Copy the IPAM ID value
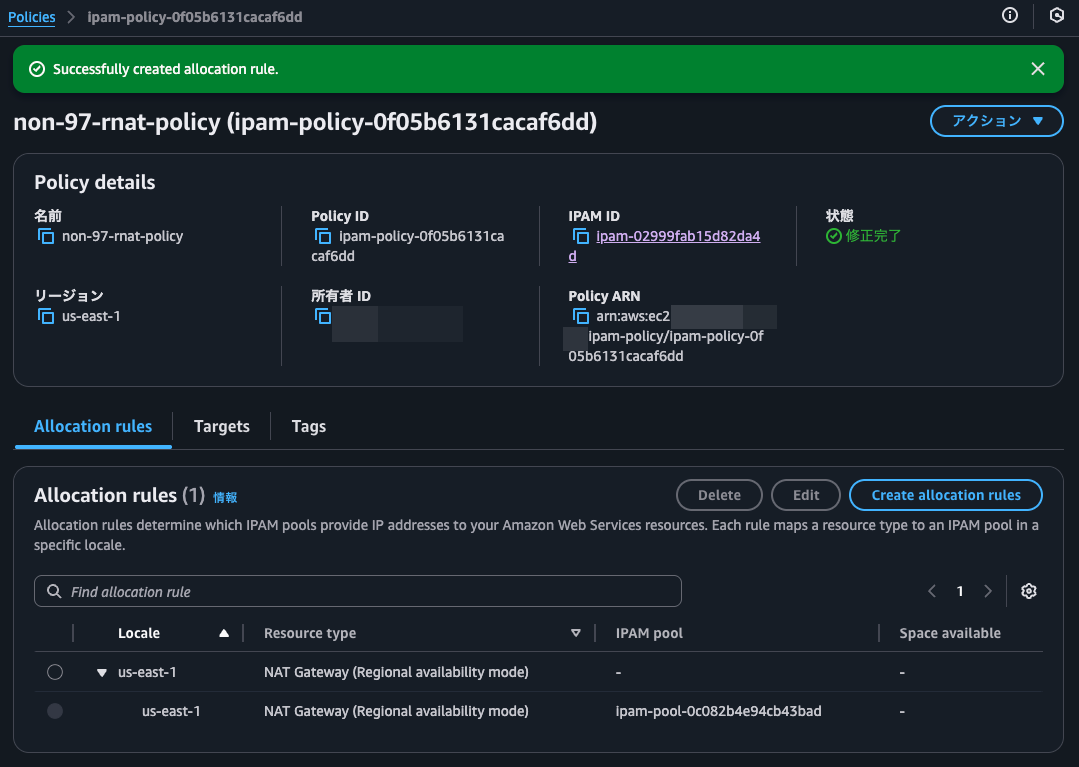Viewport: 1079px width, 767px height. pos(581,237)
